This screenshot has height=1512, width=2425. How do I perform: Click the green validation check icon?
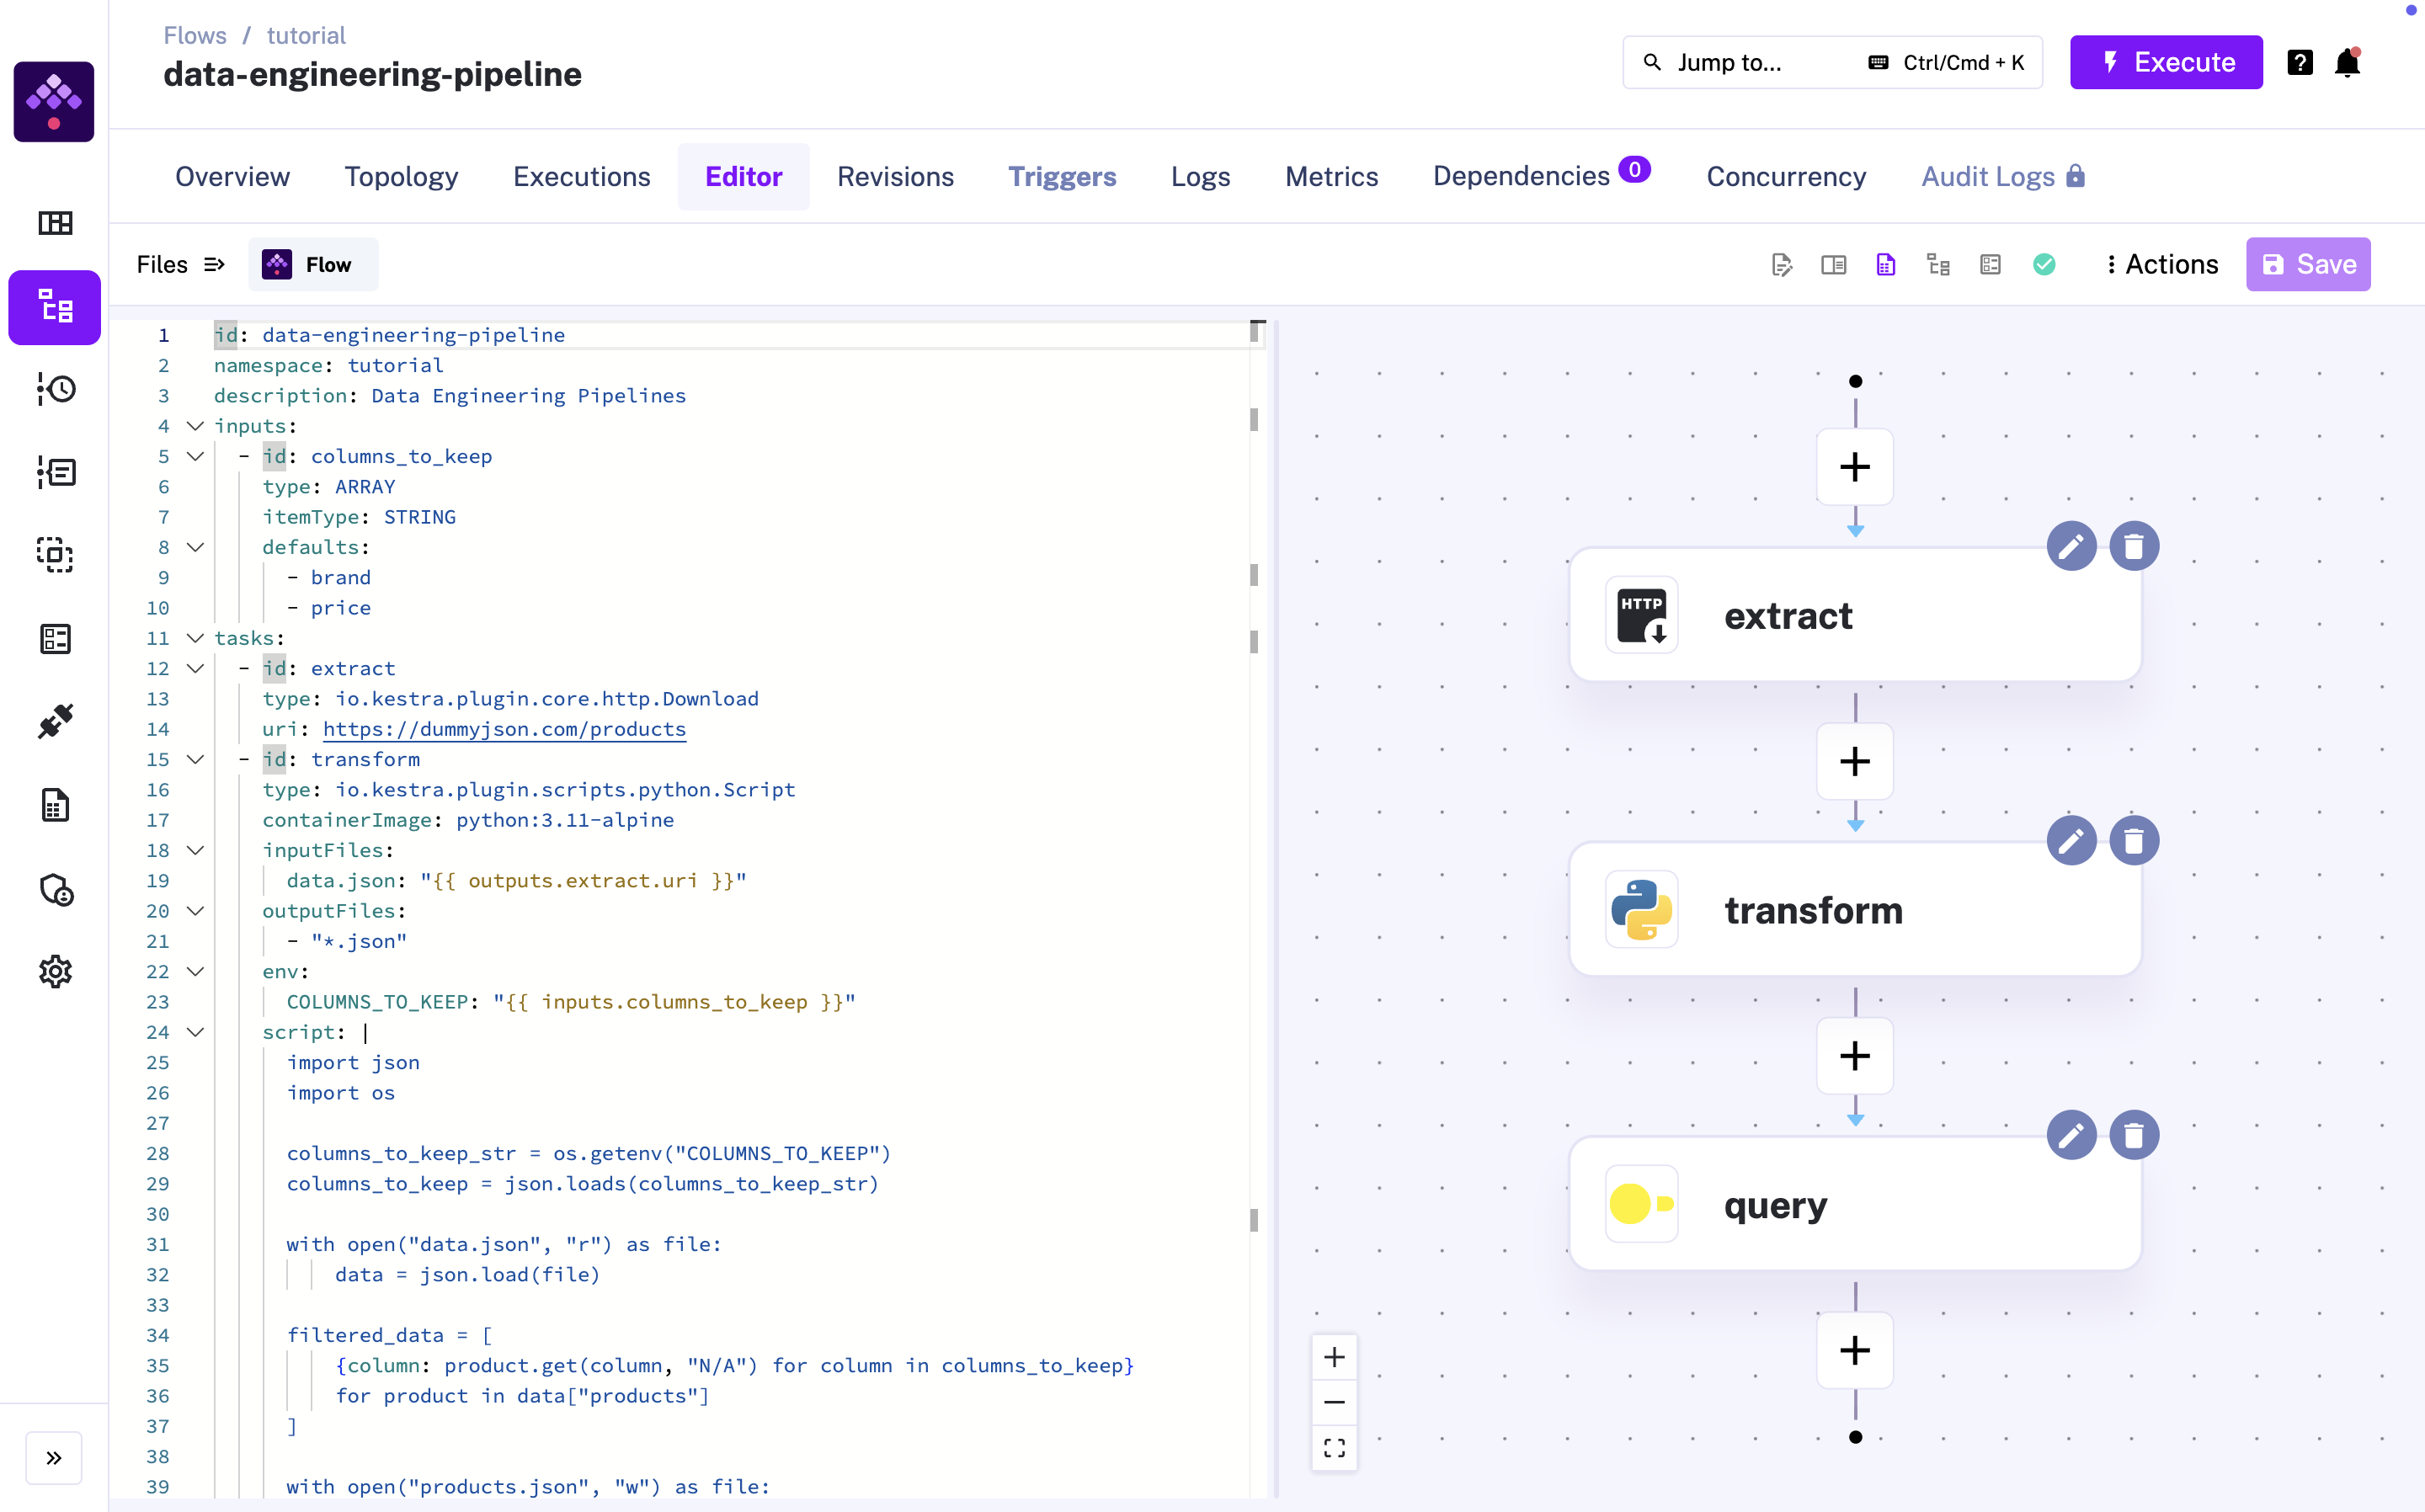(x=2046, y=264)
